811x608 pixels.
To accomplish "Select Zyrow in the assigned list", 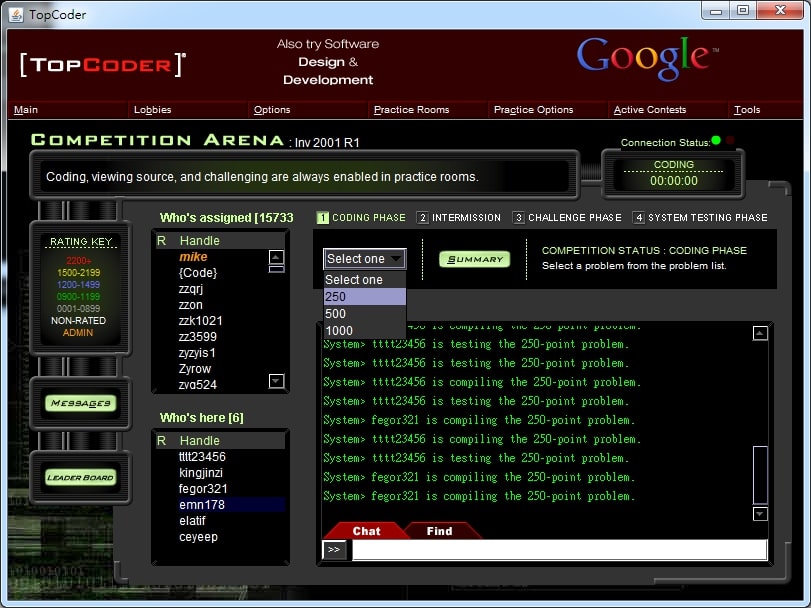I will (195, 369).
